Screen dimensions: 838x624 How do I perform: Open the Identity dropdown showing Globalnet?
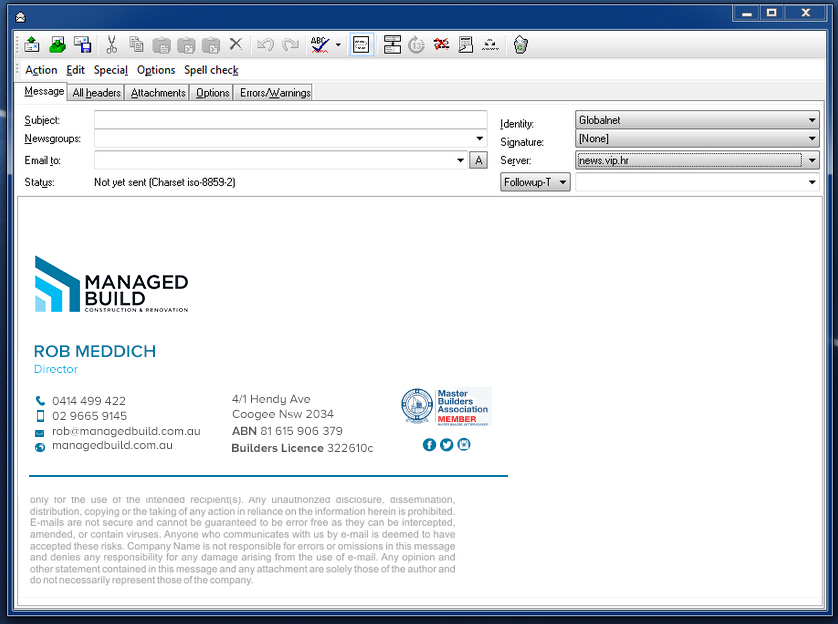[x=697, y=120]
